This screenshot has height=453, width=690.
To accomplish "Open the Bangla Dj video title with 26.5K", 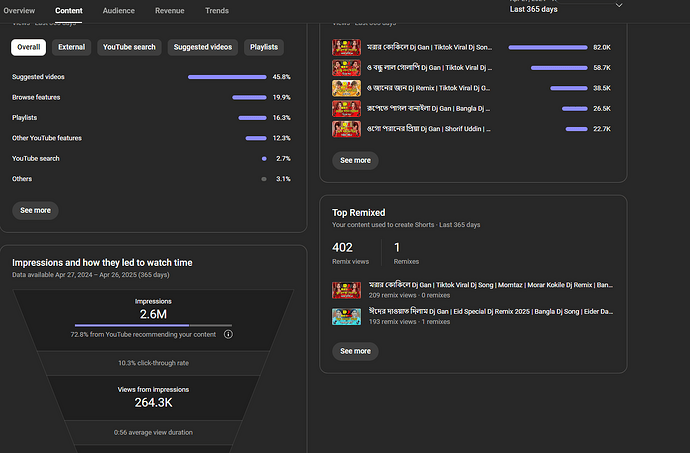I will [x=429, y=108].
